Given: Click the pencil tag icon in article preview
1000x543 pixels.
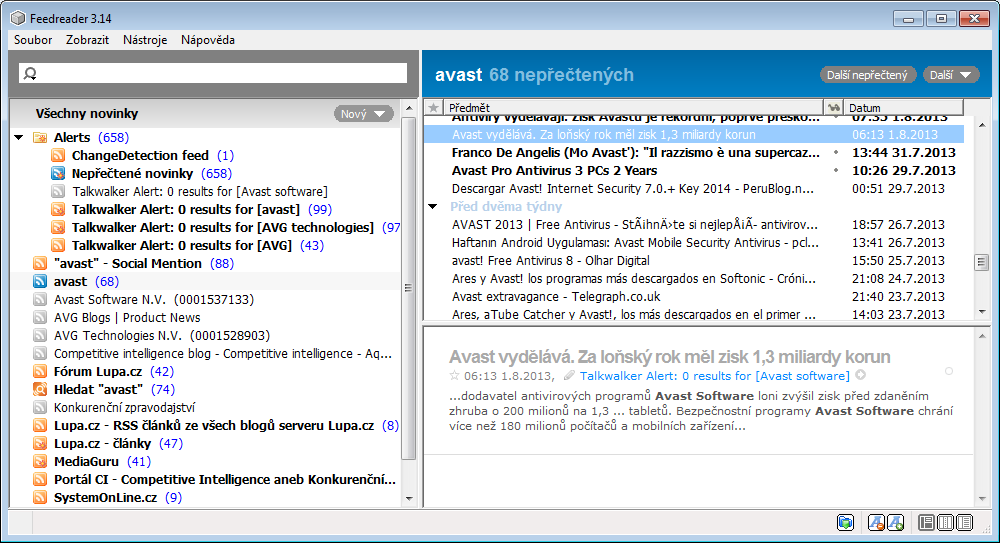Looking at the screenshot, I should click(569, 375).
